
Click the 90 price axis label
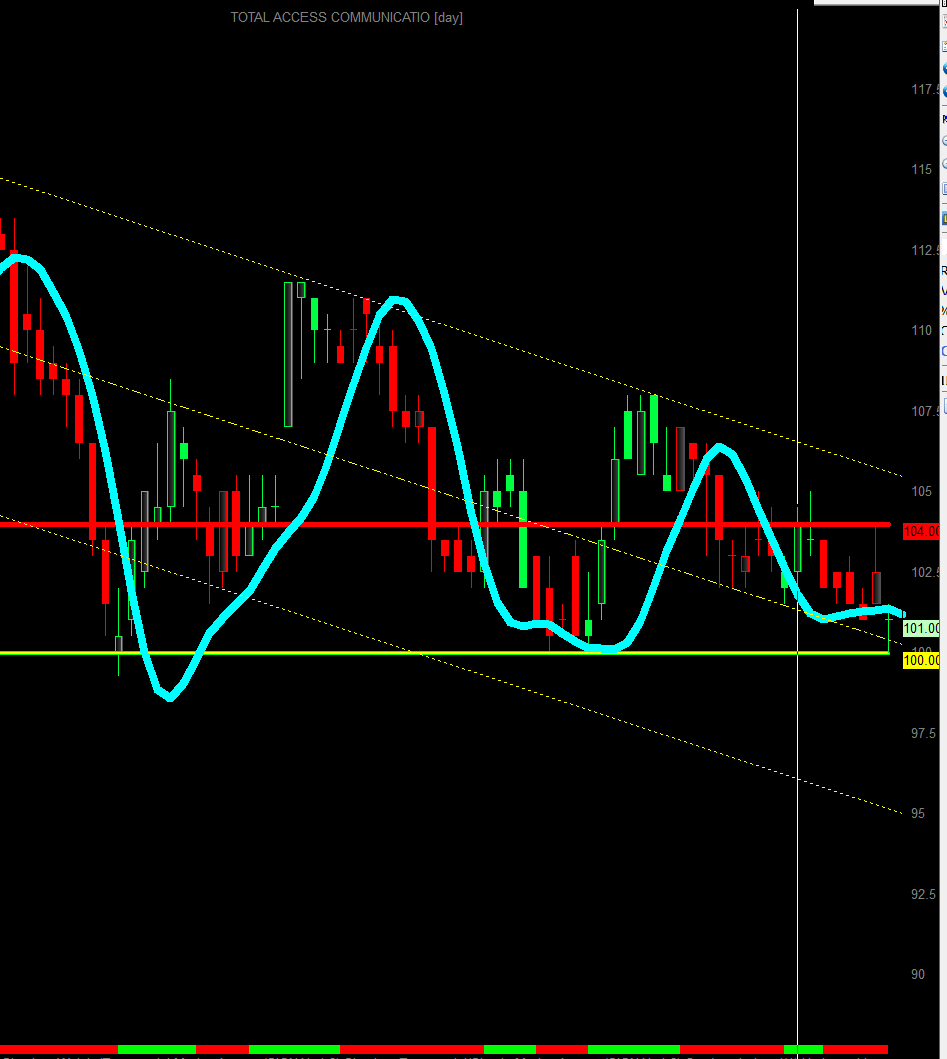(918, 975)
